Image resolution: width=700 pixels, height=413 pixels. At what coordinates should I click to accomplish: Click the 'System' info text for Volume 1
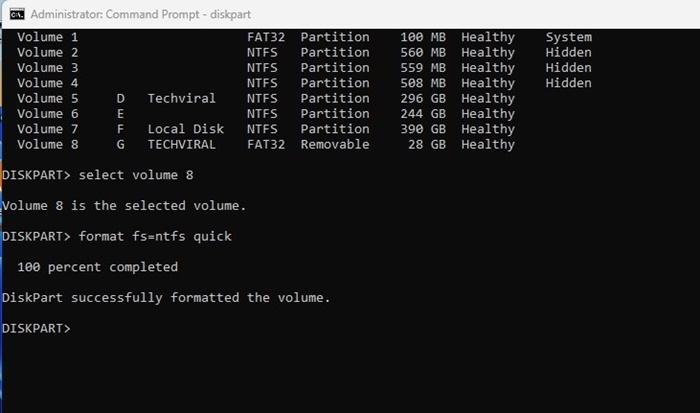point(569,38)
